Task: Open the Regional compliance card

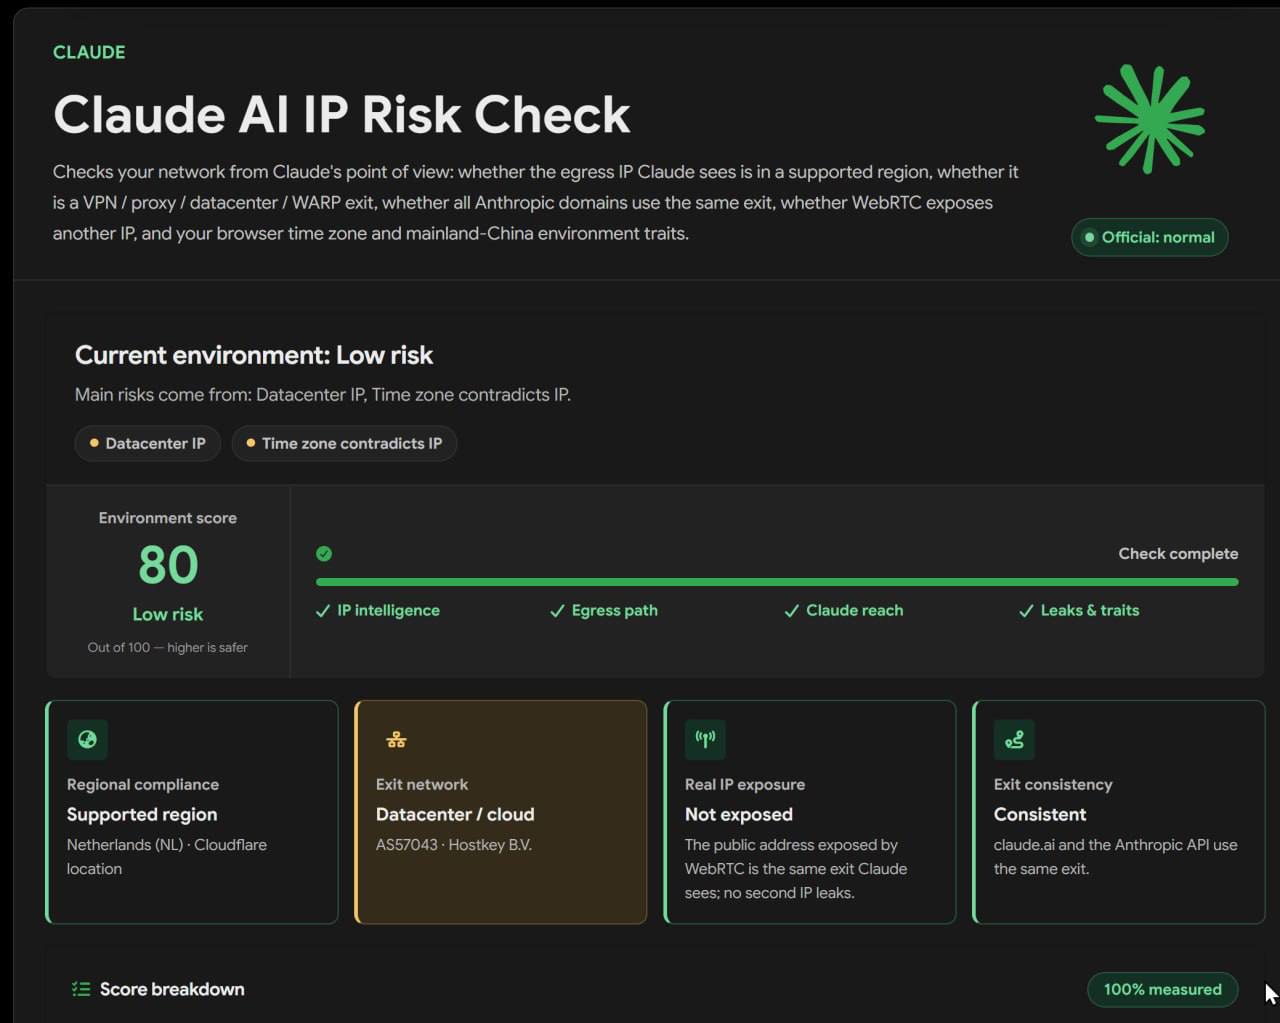Action: (x=192, y=812)
